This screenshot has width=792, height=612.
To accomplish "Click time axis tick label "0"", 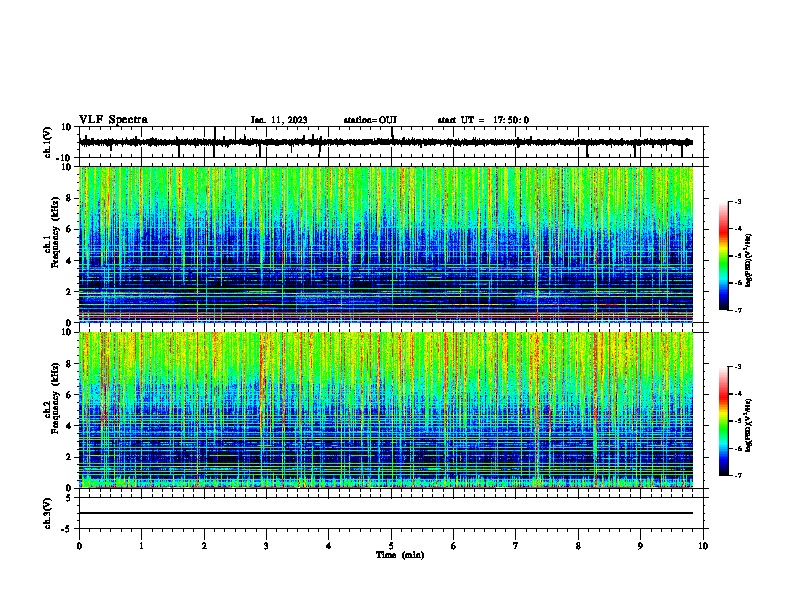I will (79, 546).
